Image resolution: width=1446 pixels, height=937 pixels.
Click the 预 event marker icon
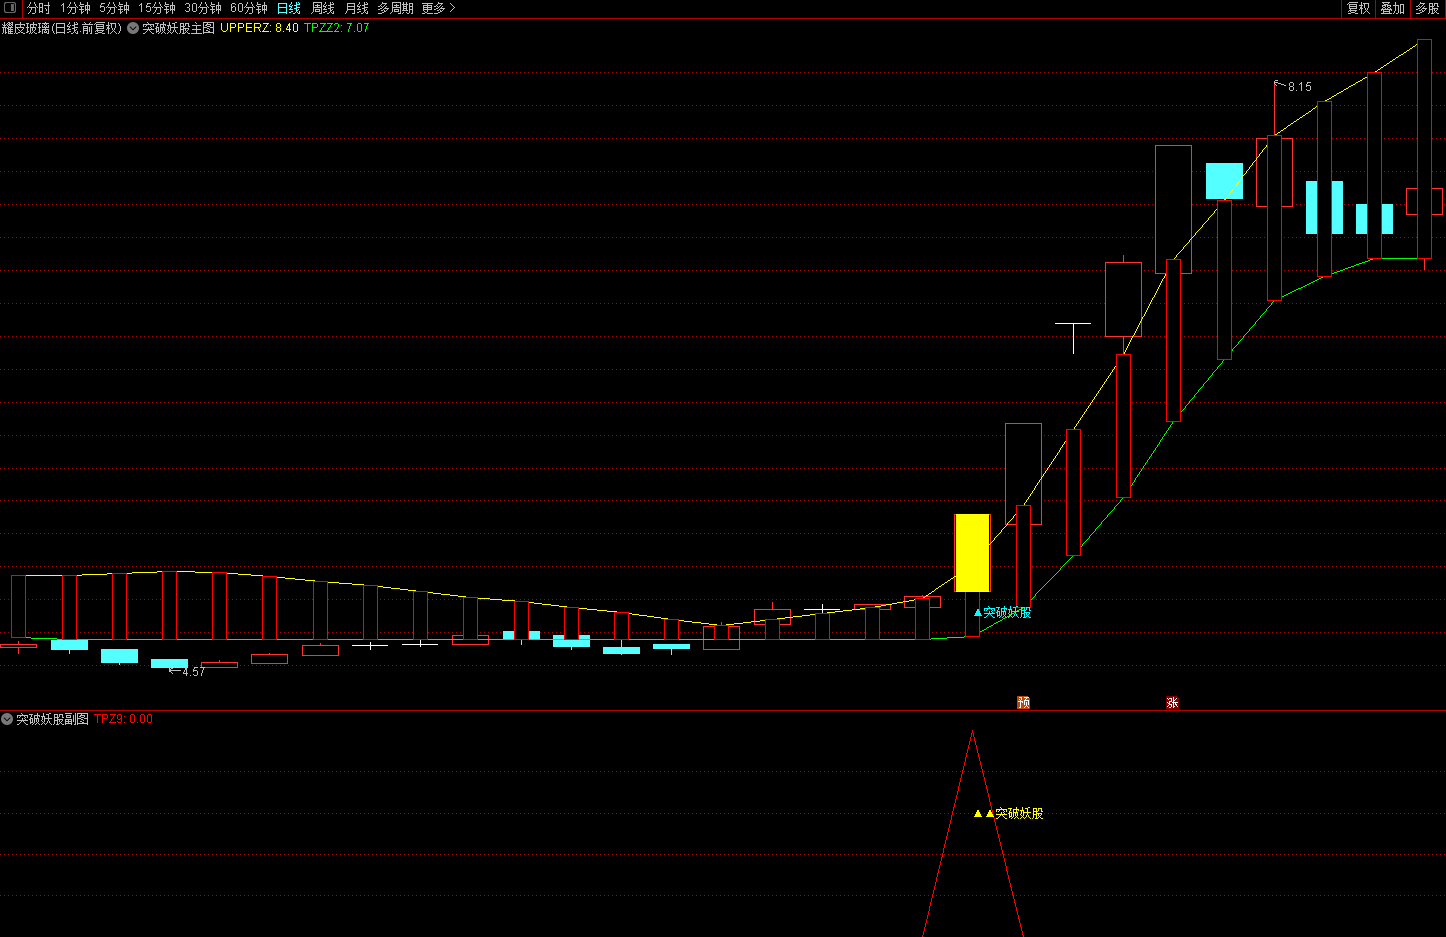[x=1023, y=703]
